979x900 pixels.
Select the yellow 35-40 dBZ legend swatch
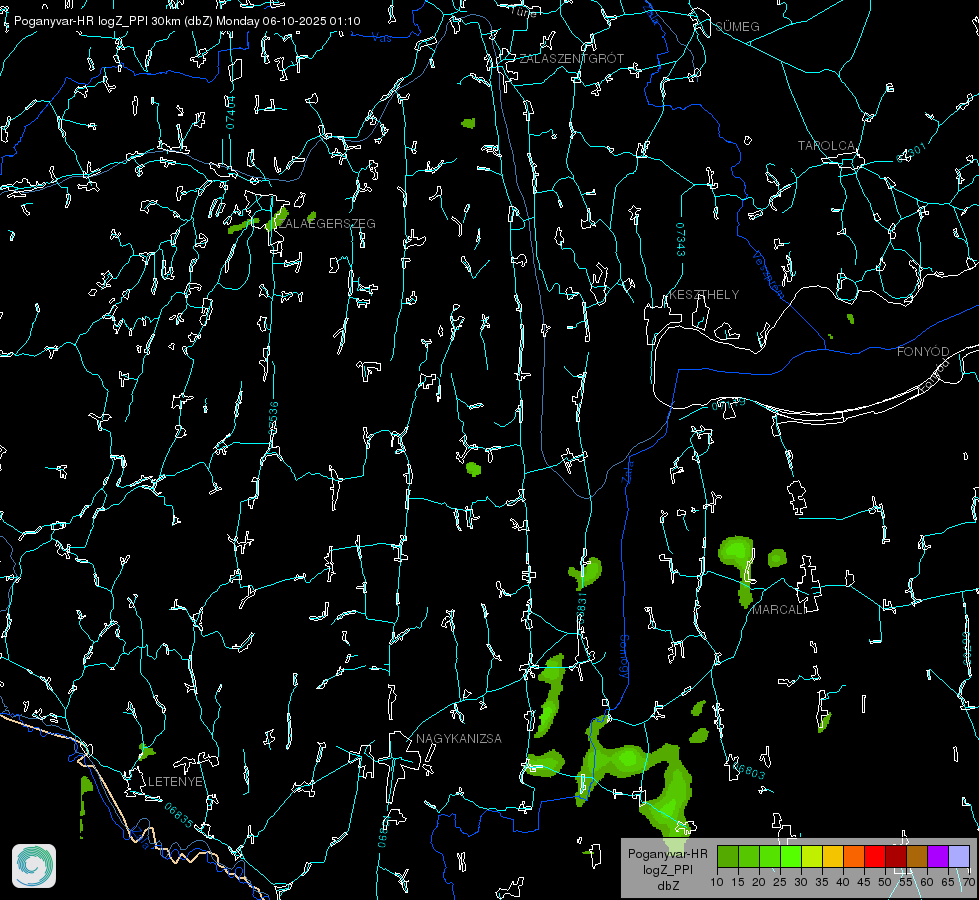coord(833,856)
